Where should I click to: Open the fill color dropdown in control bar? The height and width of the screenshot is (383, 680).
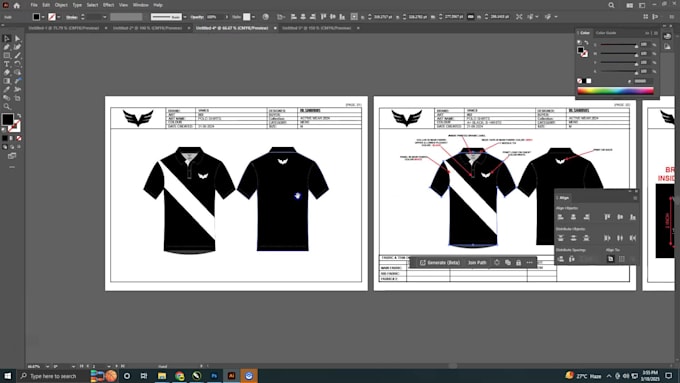coord(43,17)
